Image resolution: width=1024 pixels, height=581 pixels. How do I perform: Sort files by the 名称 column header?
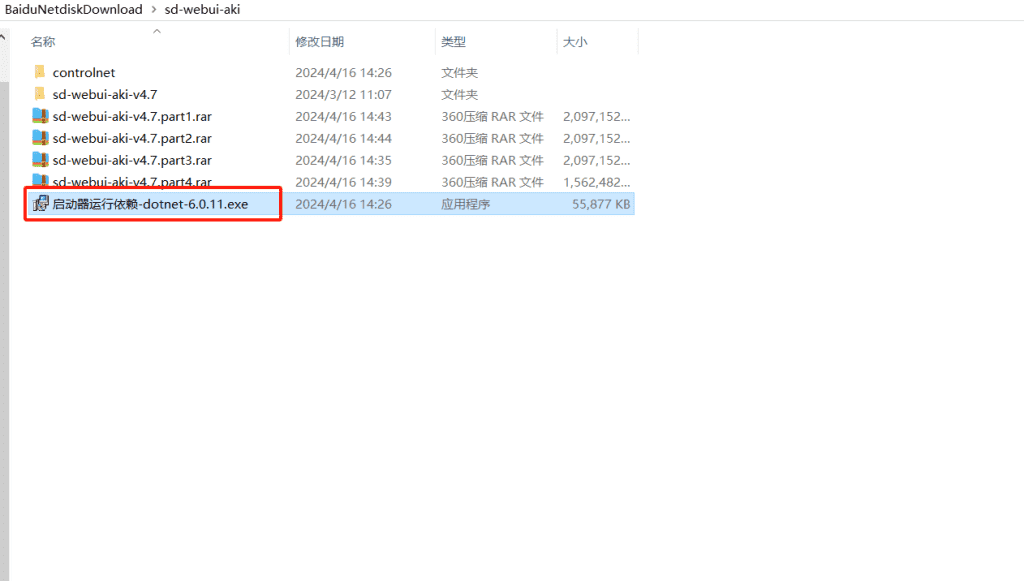[x=43, y=42]
